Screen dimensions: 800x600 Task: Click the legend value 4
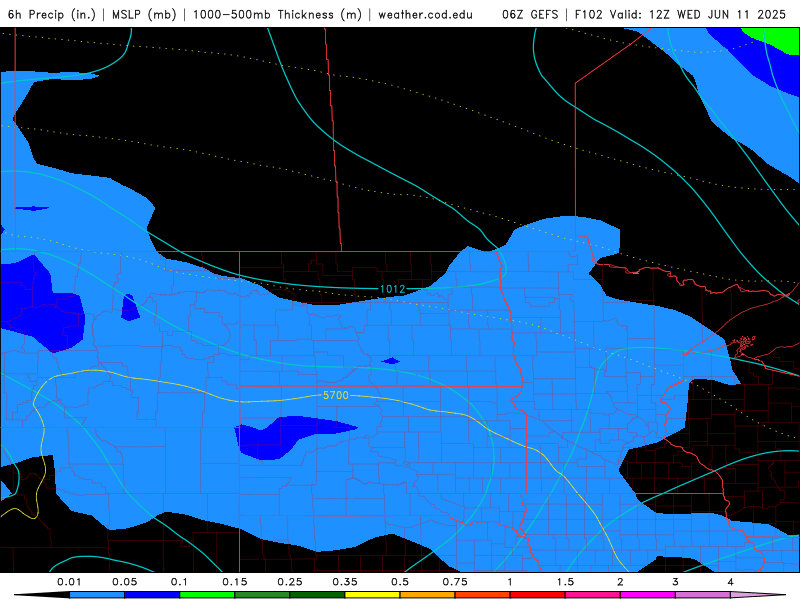731,582
